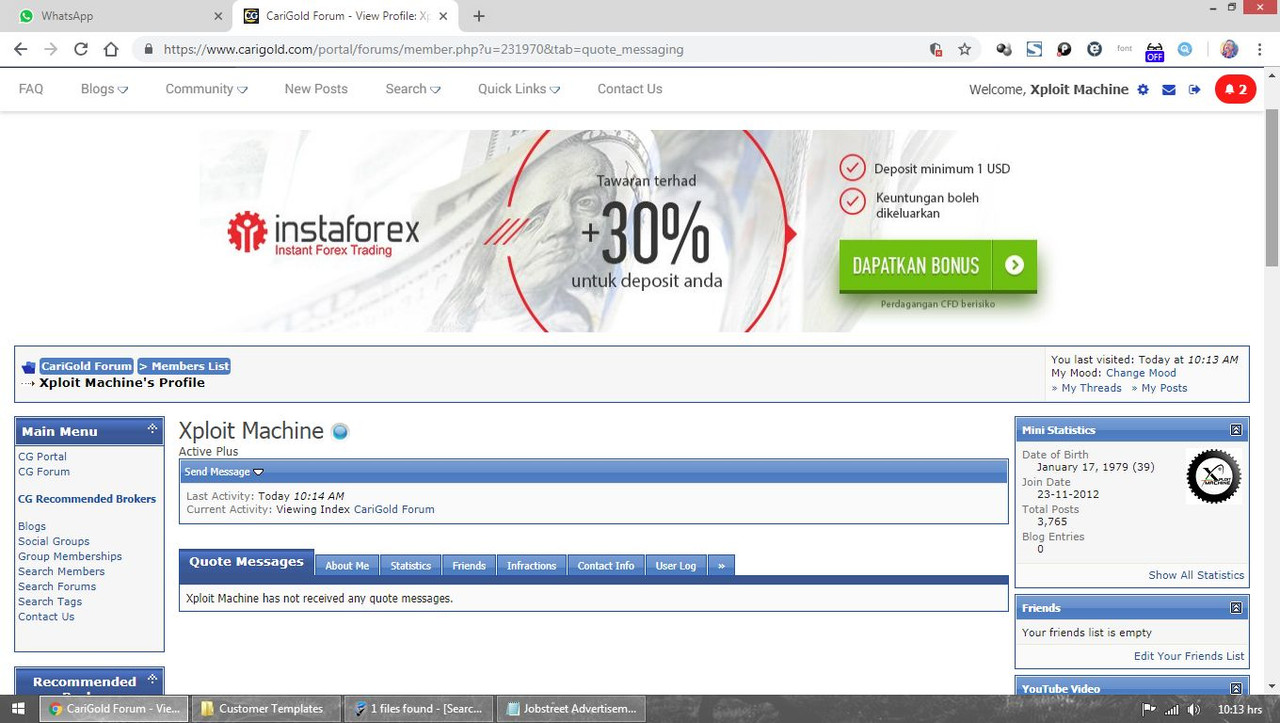Switch to the Contact Info tab

pyautogui.click(x=606, y=565)
